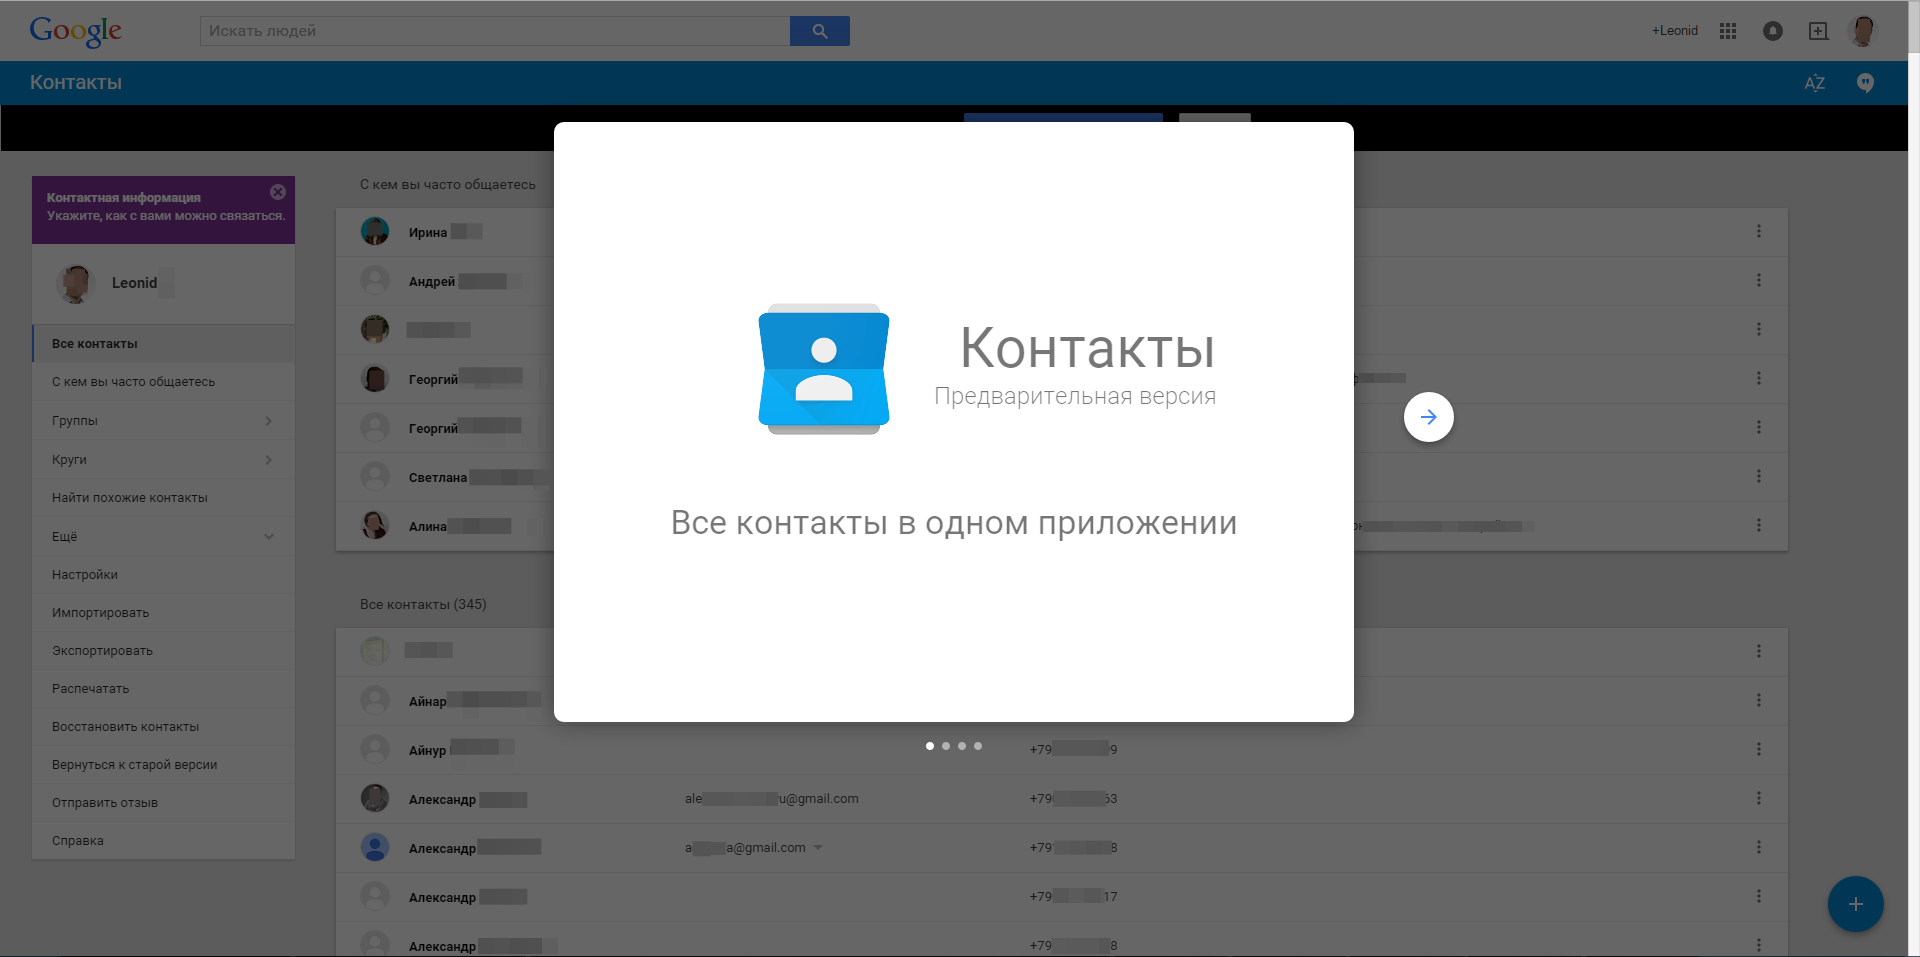This screenshot has height=957, width=1920.
Task: Go to fourth intro page dot
Action: [978, 746]
